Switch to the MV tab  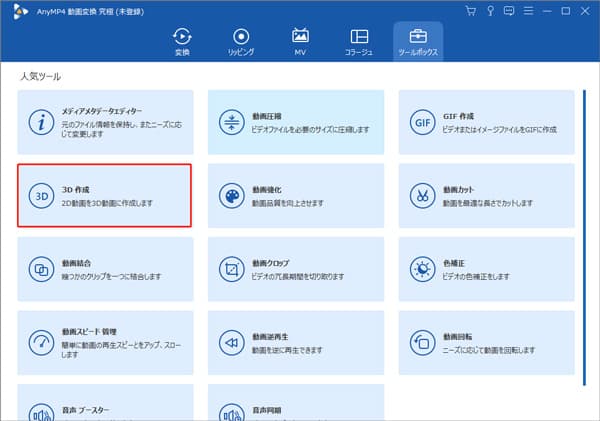tap(300, 41)
